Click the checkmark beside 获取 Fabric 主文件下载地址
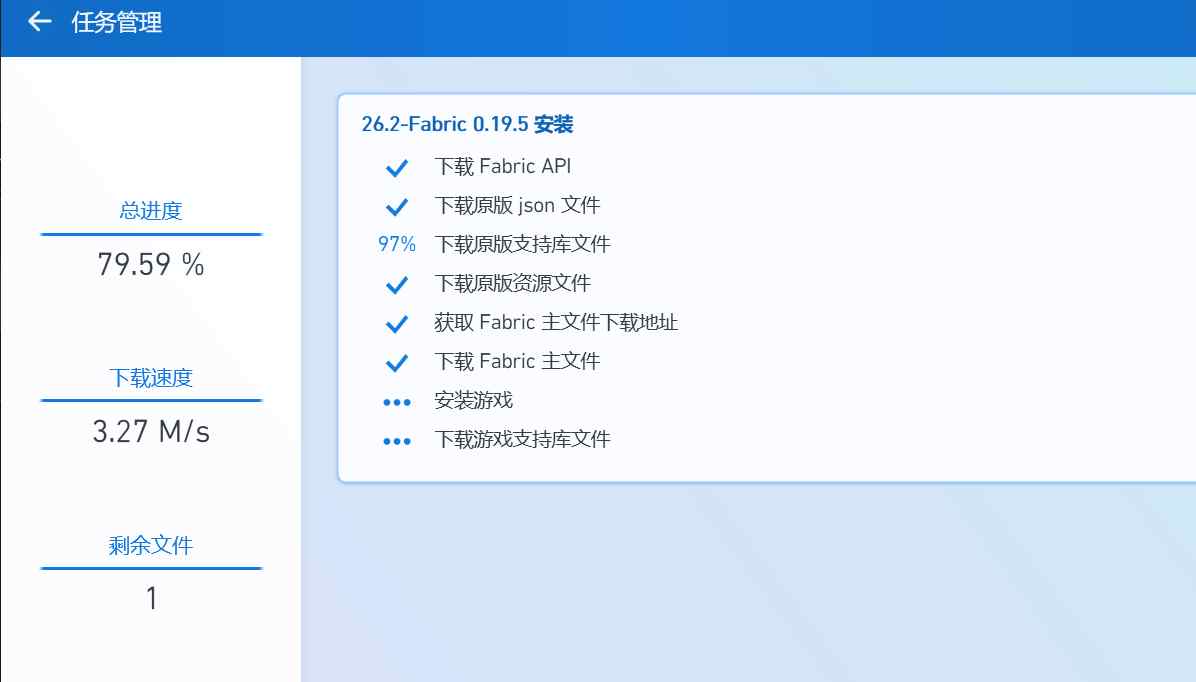The height and width of the screenshot is (682, 1196). 397,323
